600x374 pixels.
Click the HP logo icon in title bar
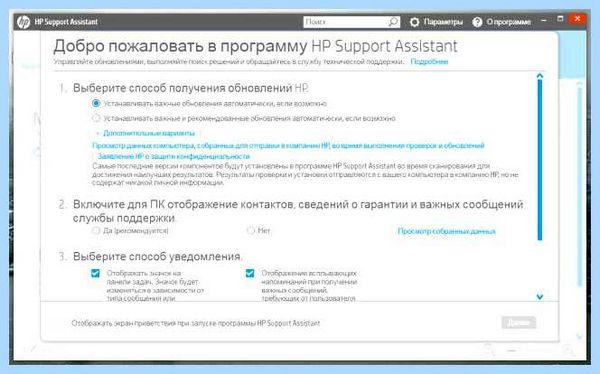coord(23,22)
